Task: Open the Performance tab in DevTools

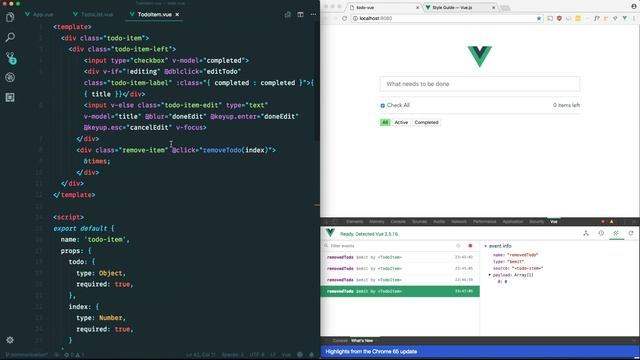Action: [484, 222]
